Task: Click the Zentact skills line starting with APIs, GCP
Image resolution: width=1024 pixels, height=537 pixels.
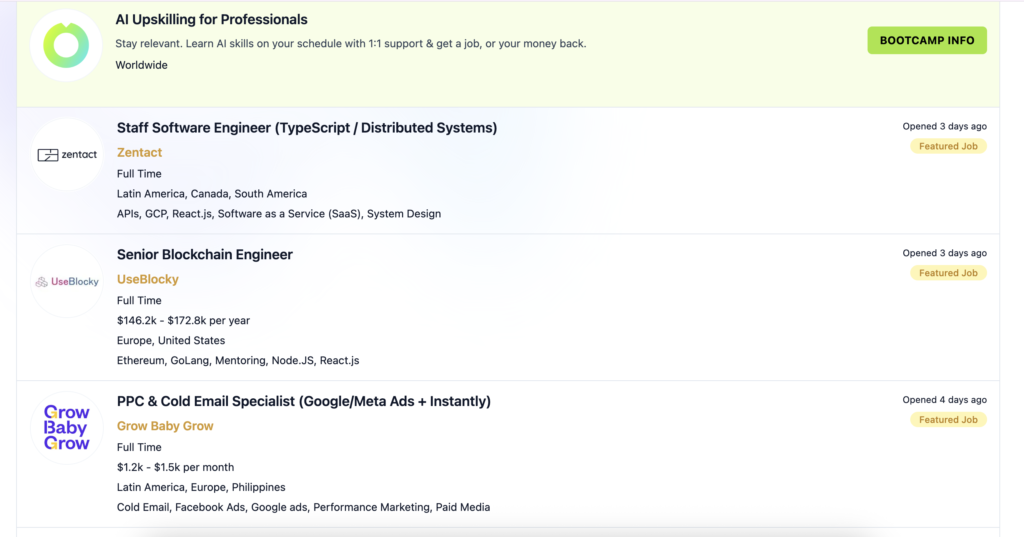Action: coord(279,214)
